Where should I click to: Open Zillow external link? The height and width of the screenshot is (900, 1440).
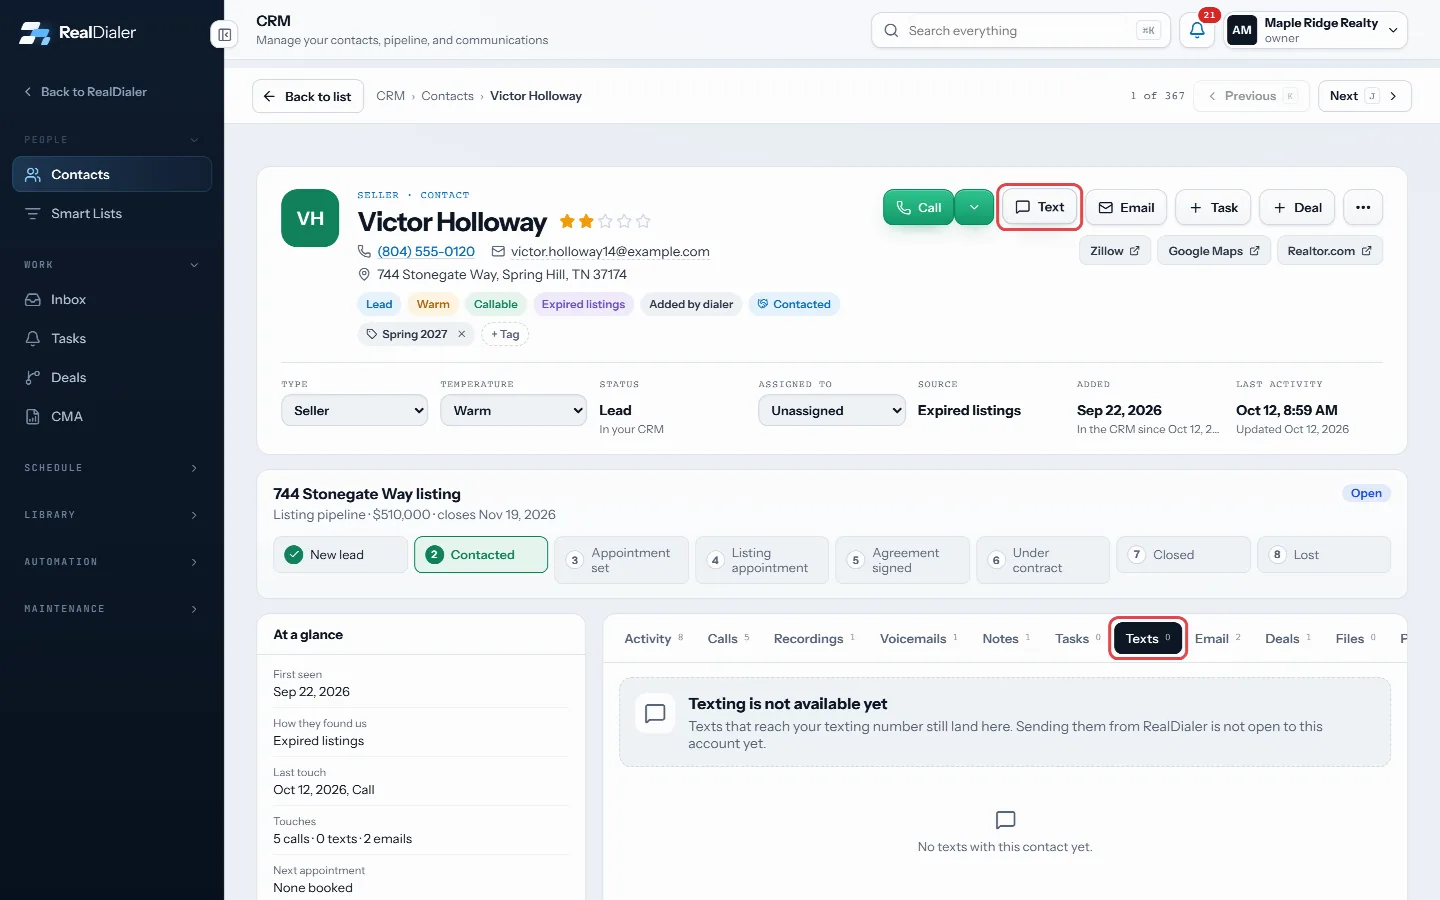tap(1115, 251)
